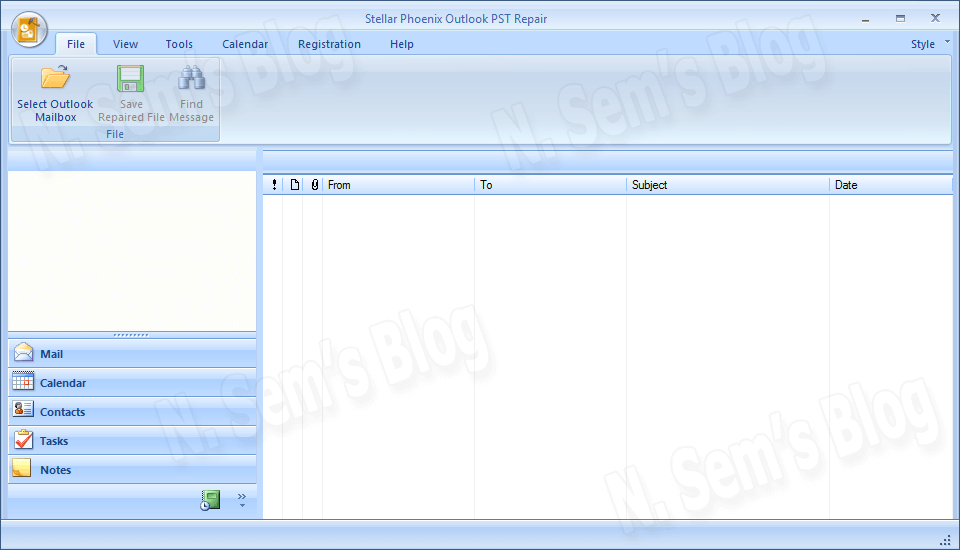960x550 pixels.
Task: Sort messages by Date column
Action: click(x=891, y=185)
